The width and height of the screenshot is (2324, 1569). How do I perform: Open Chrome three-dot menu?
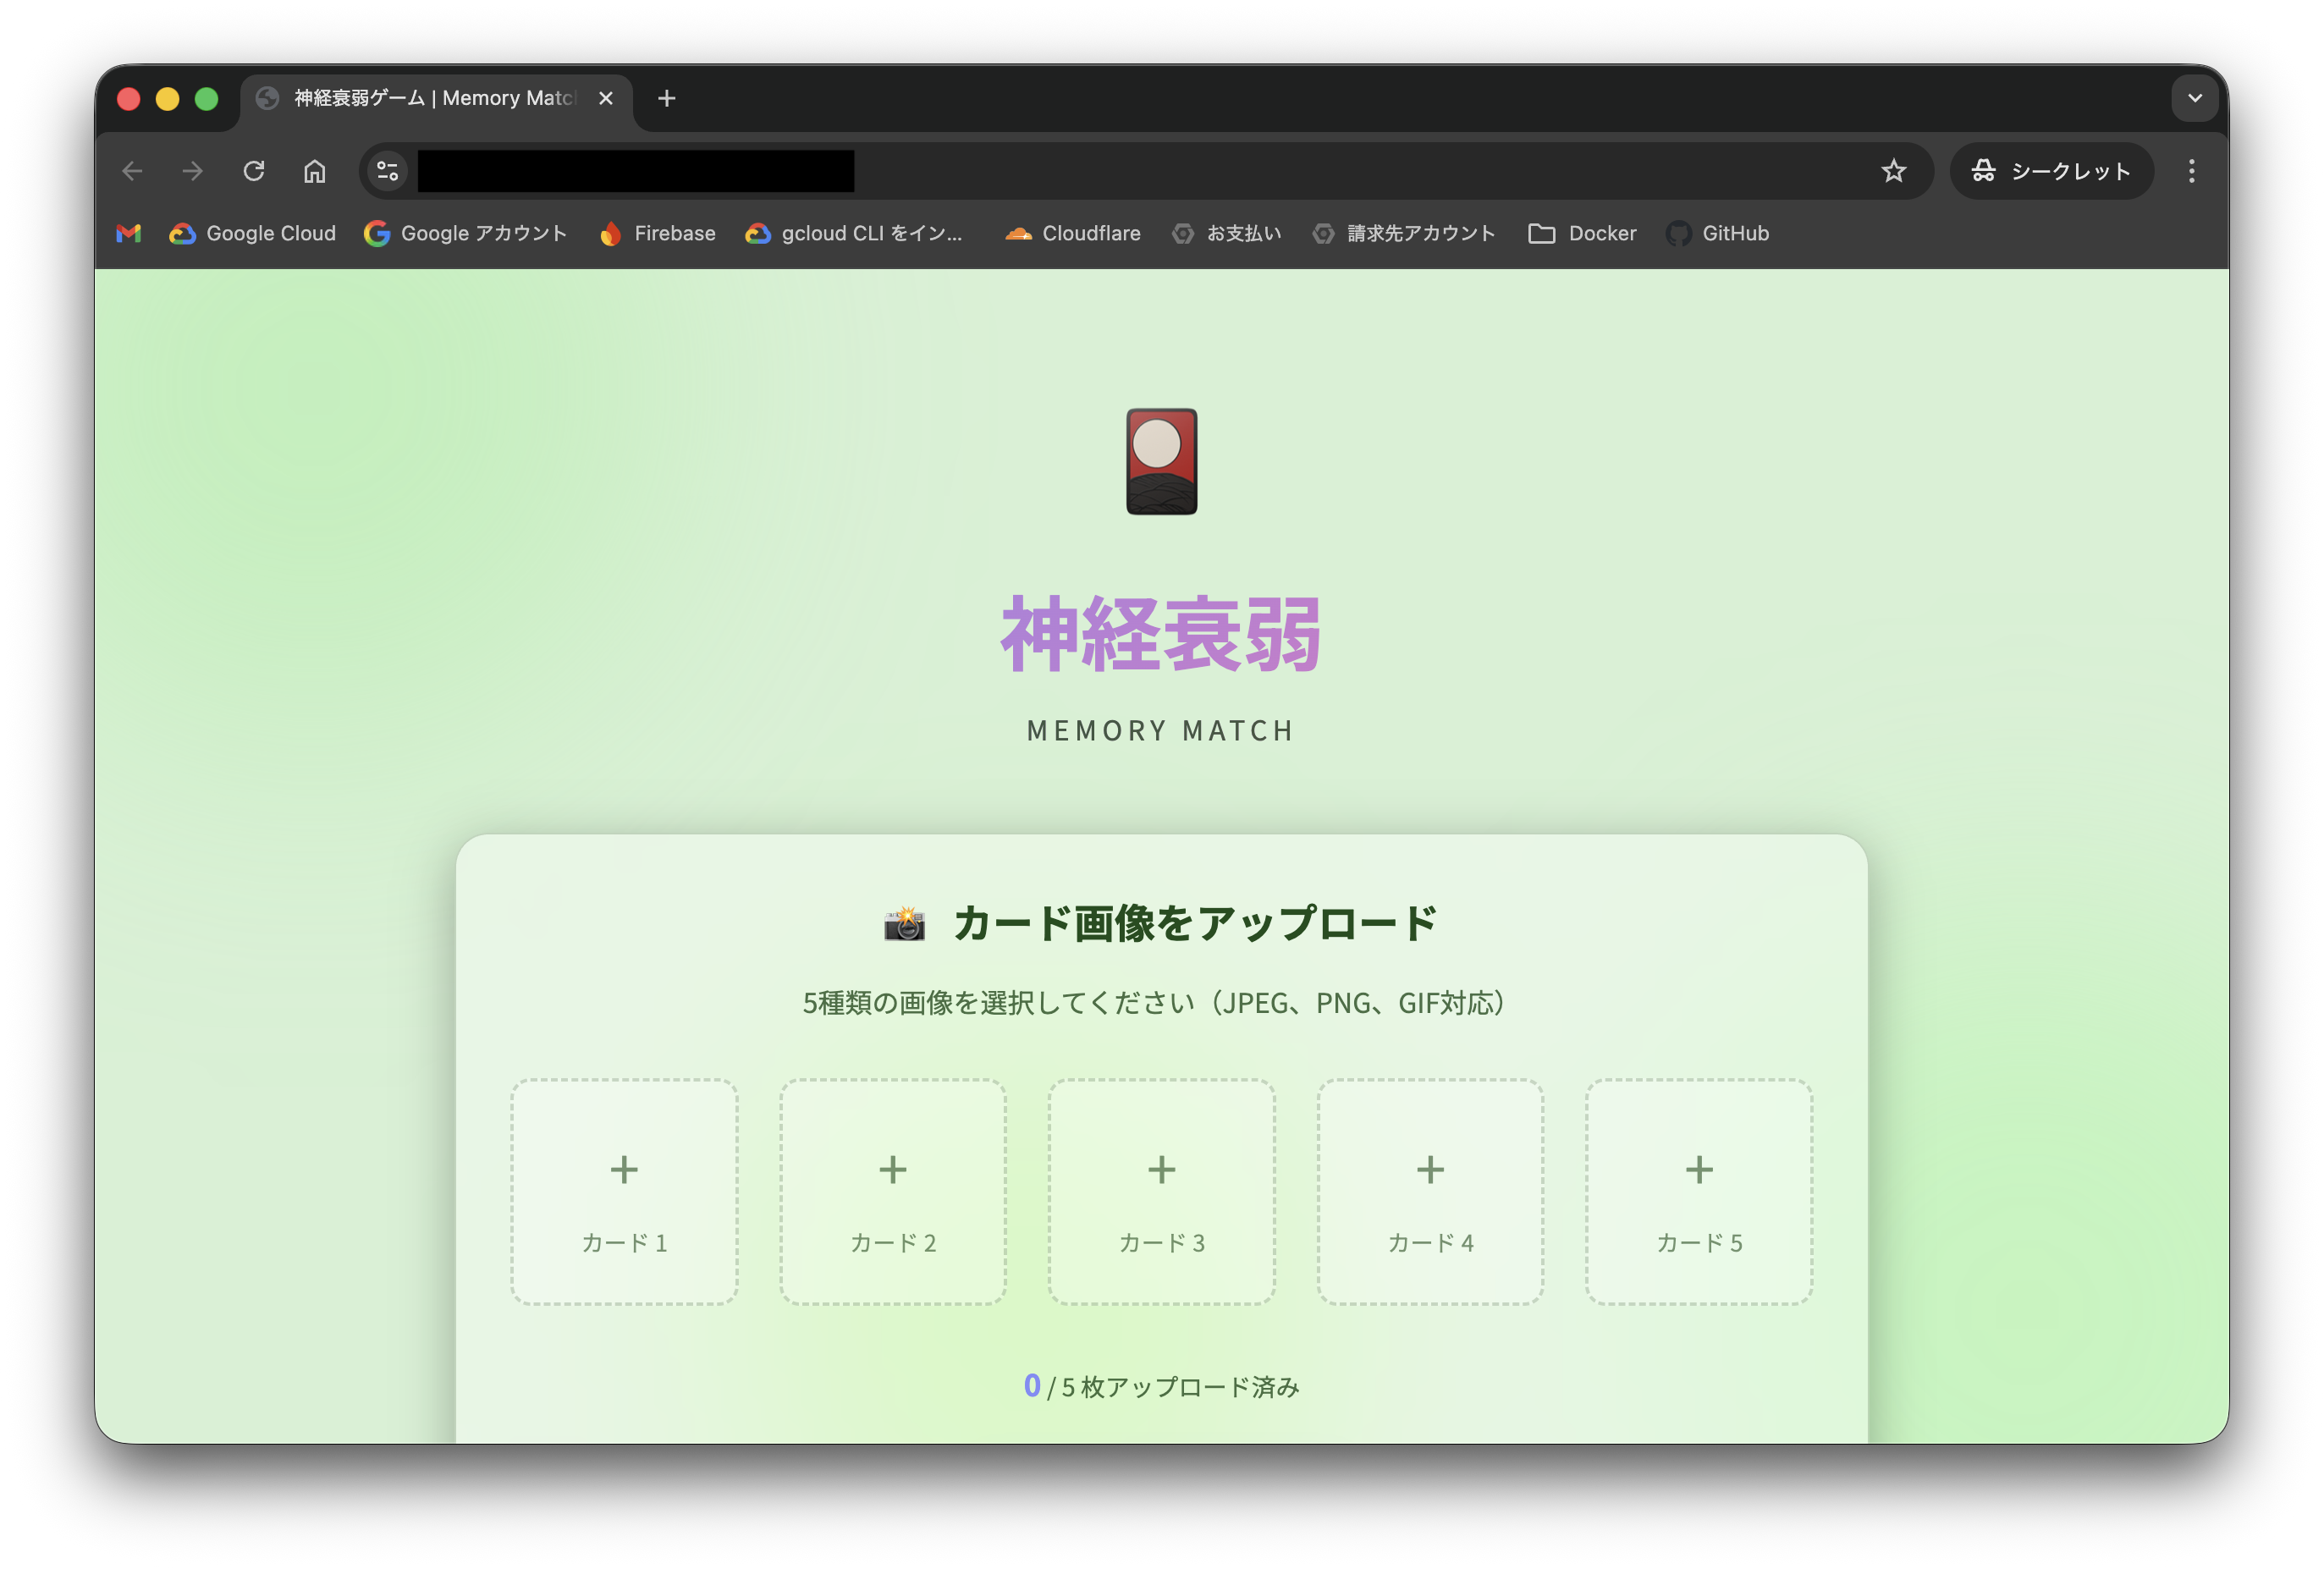pyautogui.click(x=2191, y=171)
